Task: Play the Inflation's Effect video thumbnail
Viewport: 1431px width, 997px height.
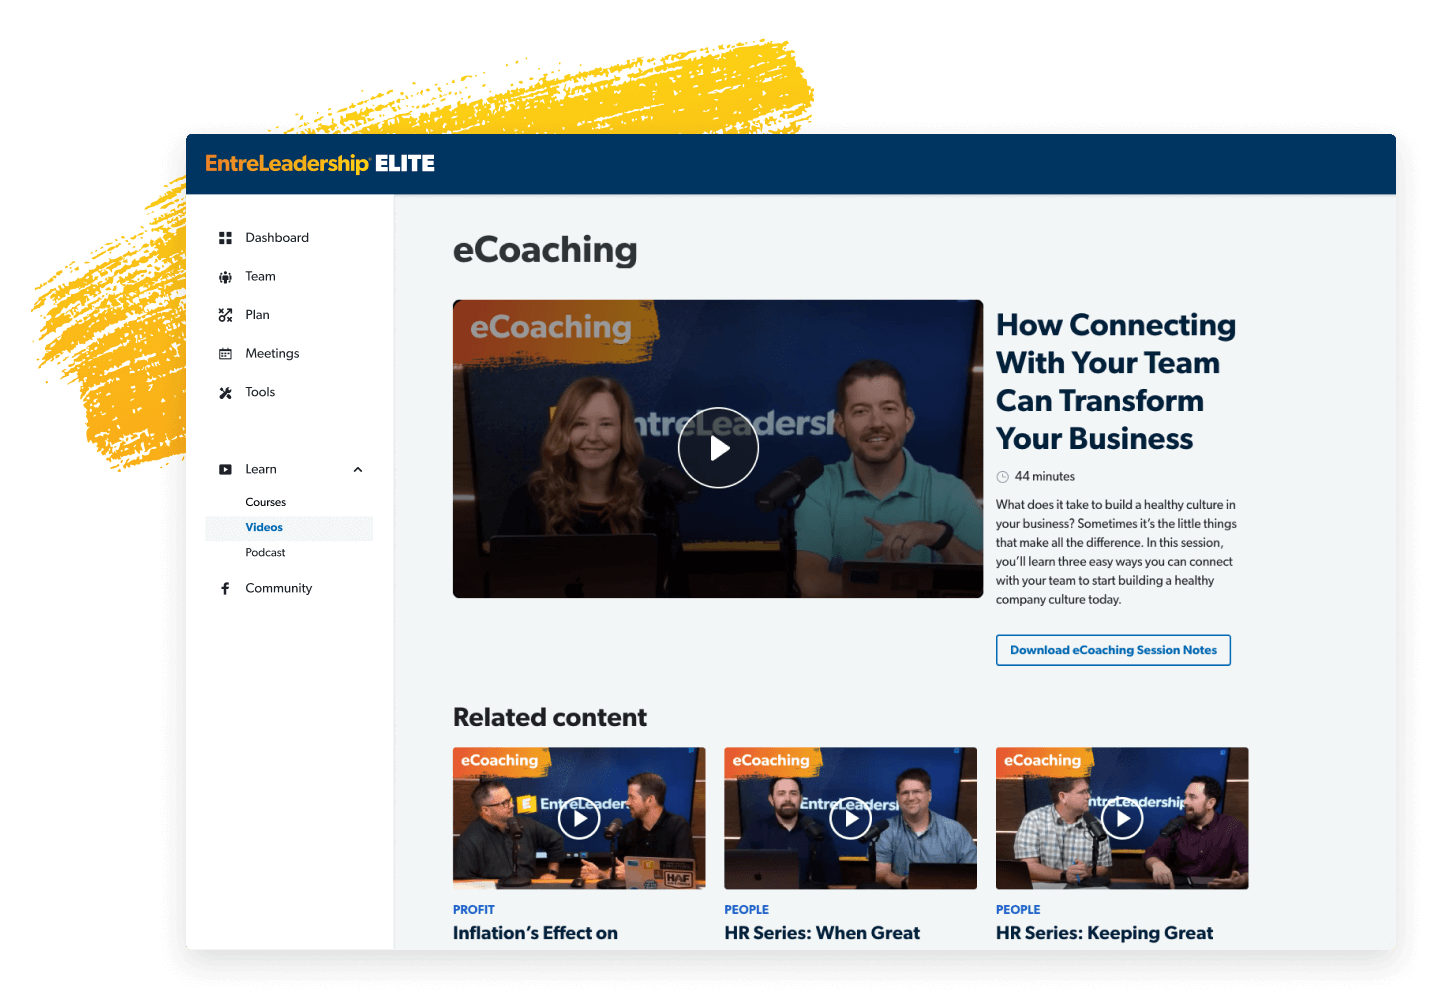Action: (579, 819)
